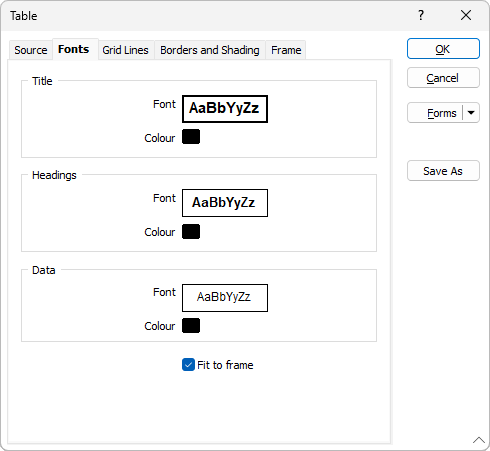The width and height of the screenshot is (490, 451).
Task: Click the Cancel button
Action: click(443, 78)
